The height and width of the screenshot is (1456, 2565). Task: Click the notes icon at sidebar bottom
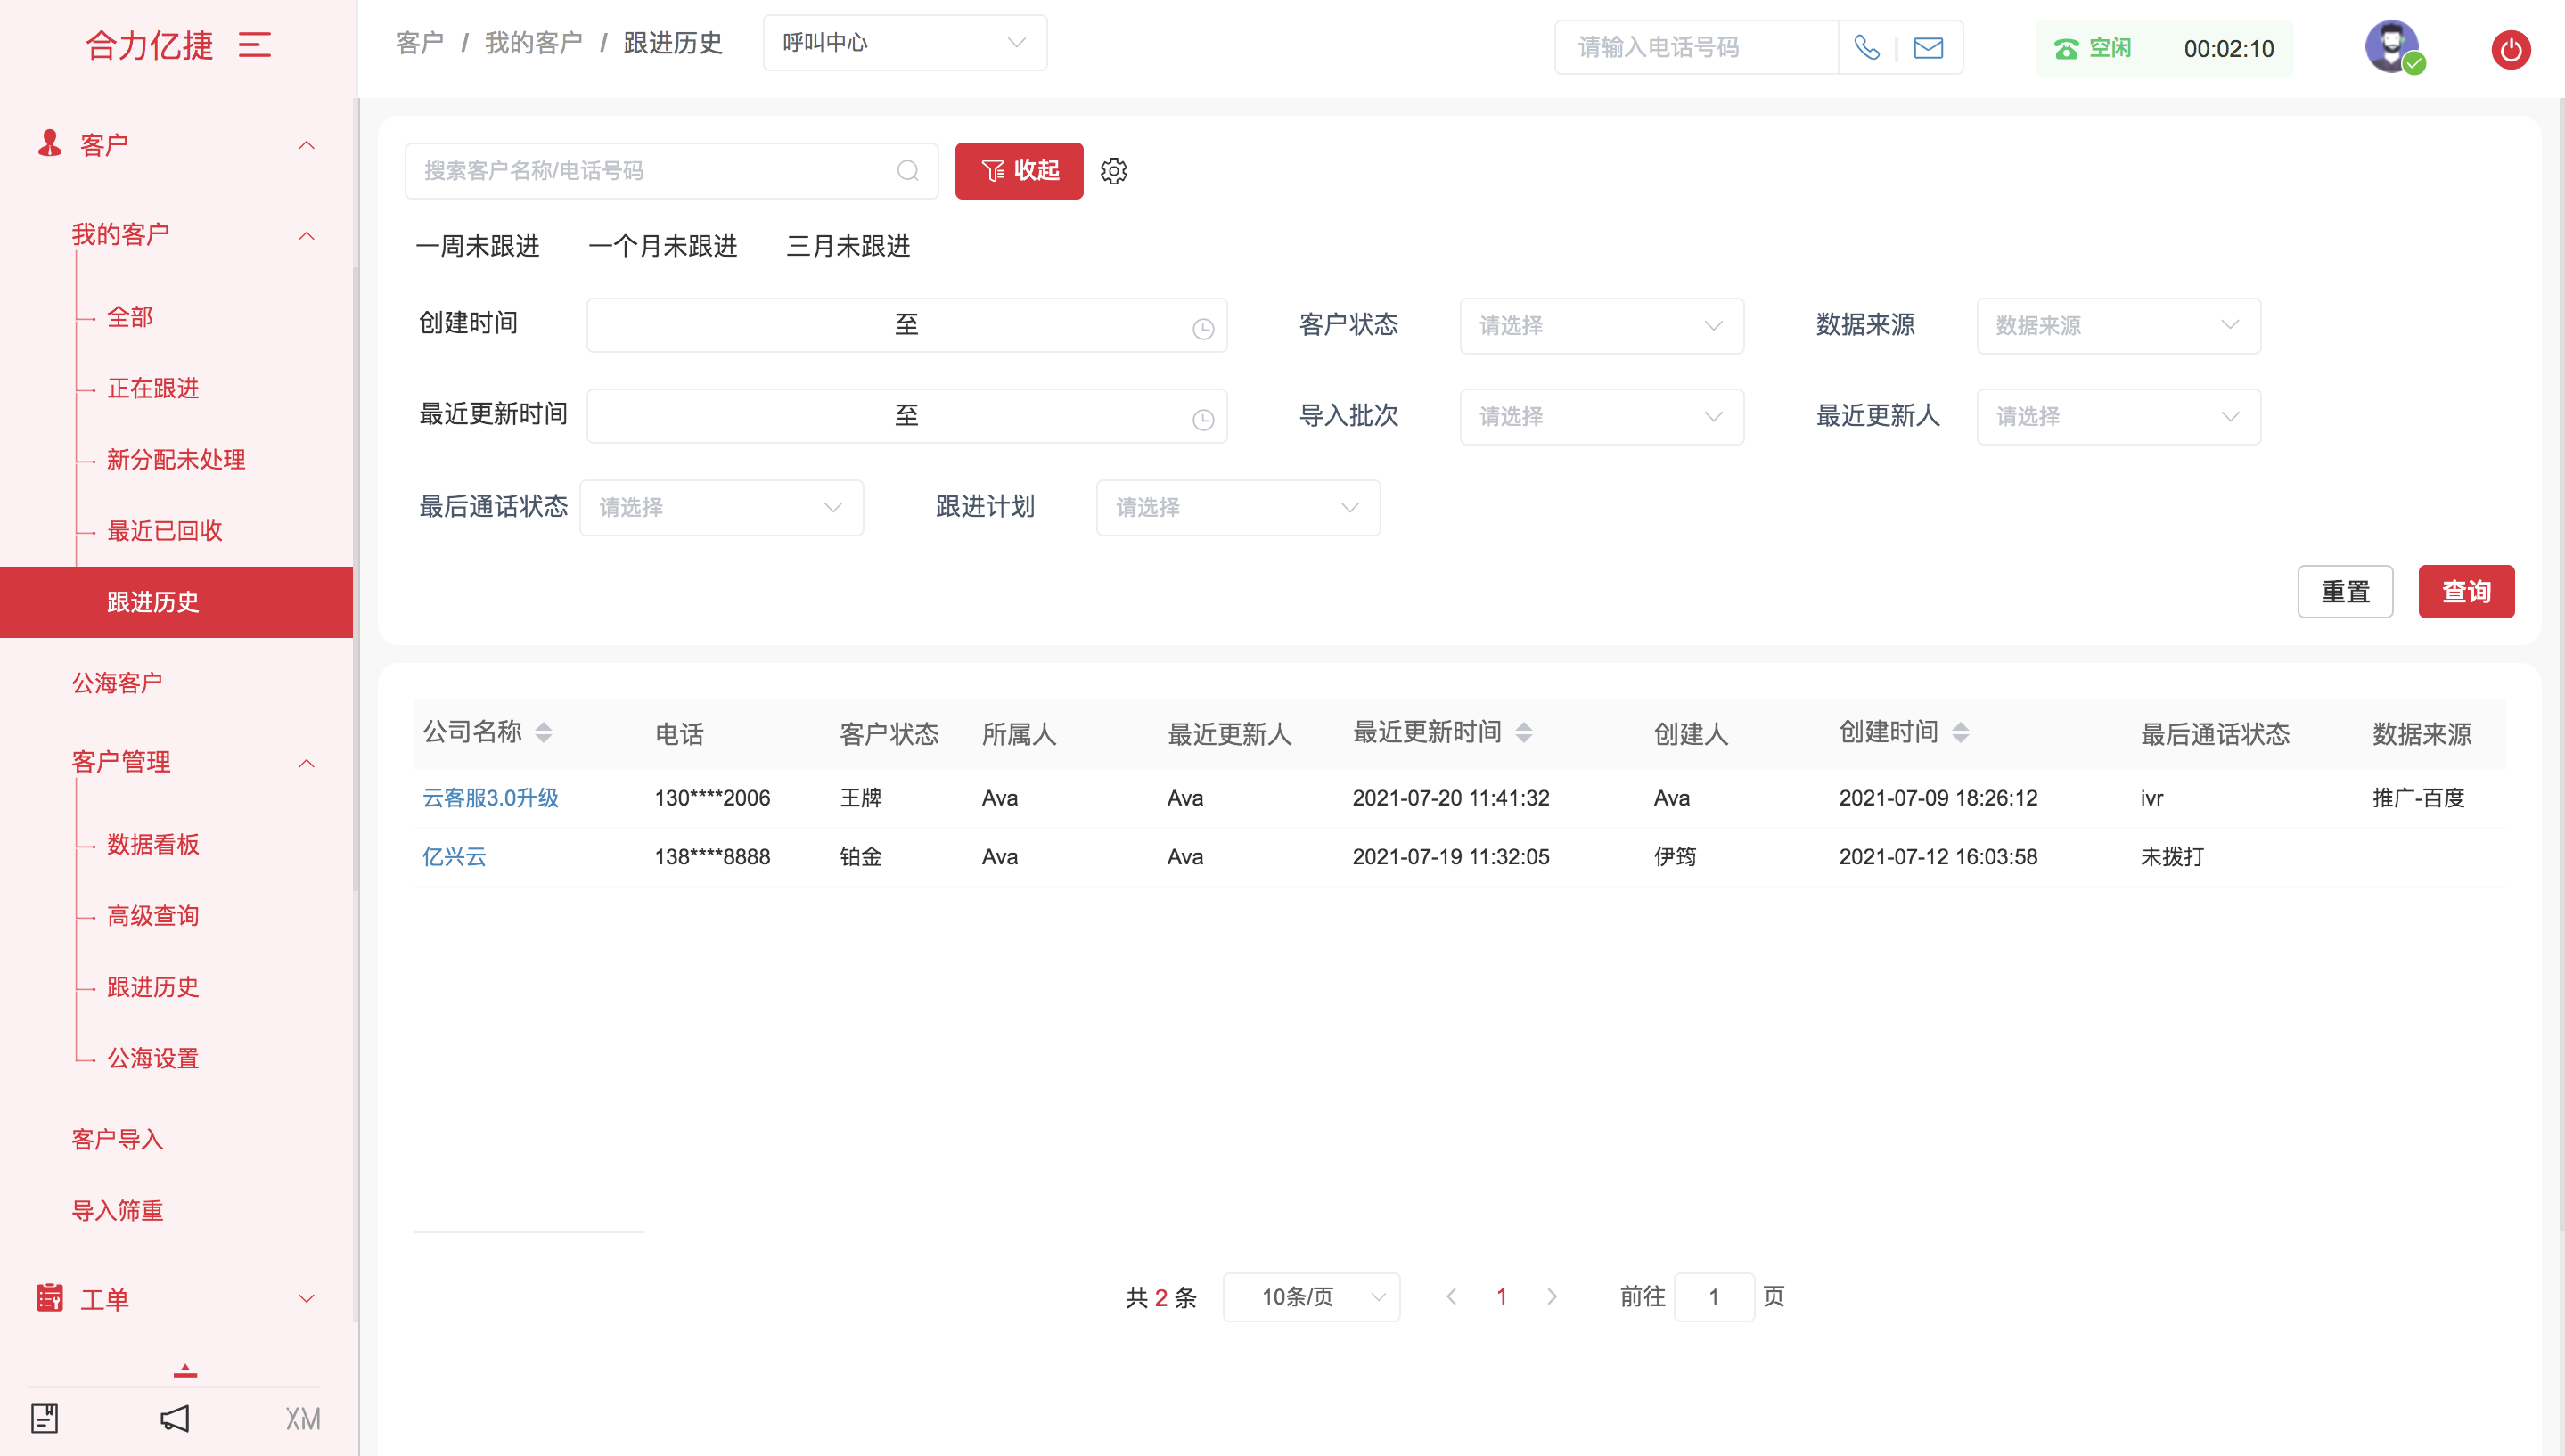coord(45,1417)
